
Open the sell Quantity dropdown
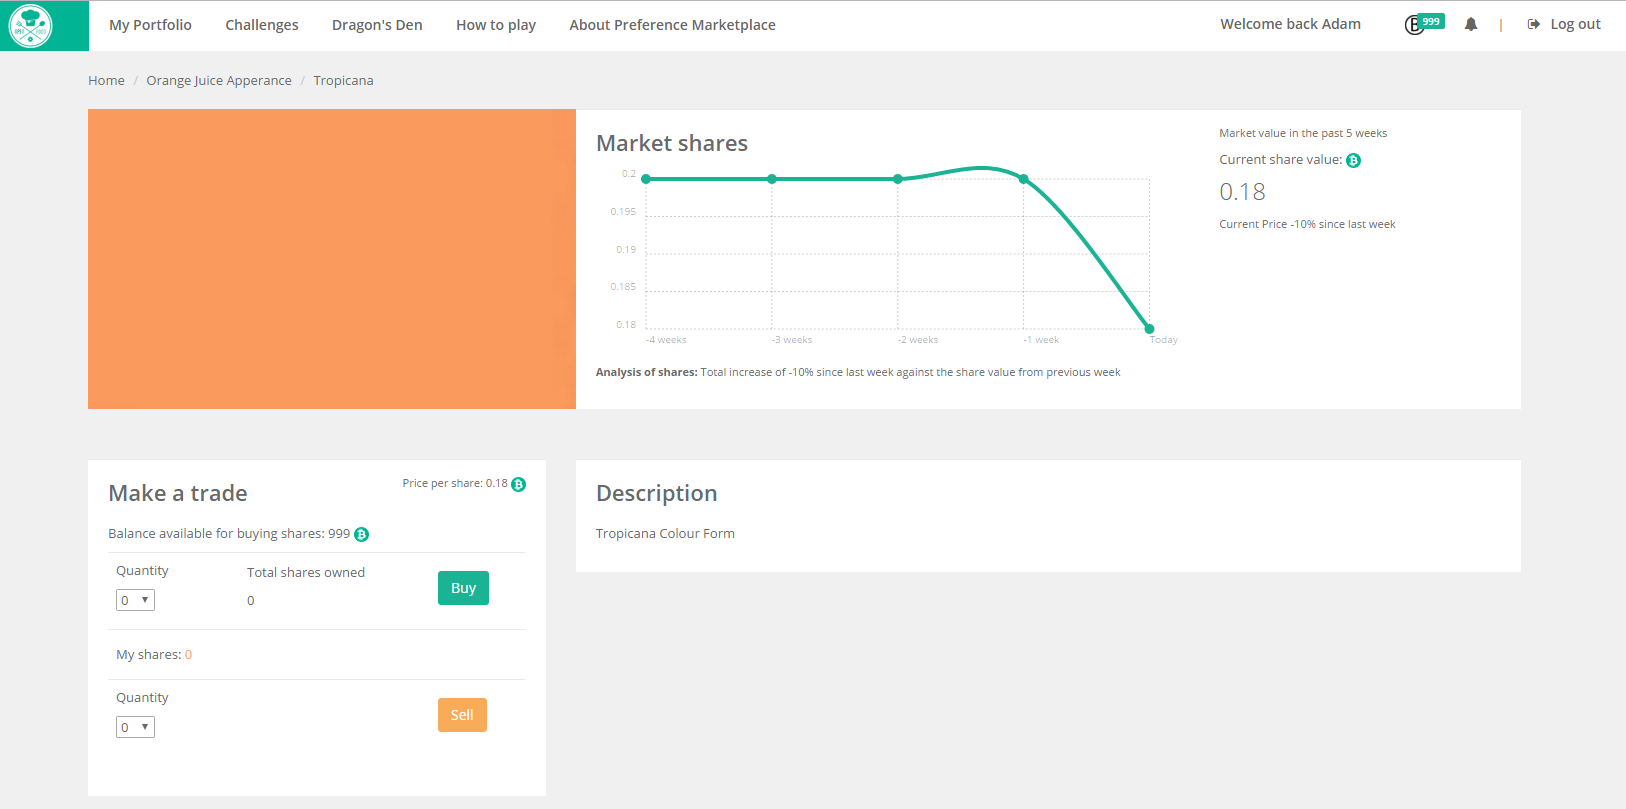click(x=135, y=728)
